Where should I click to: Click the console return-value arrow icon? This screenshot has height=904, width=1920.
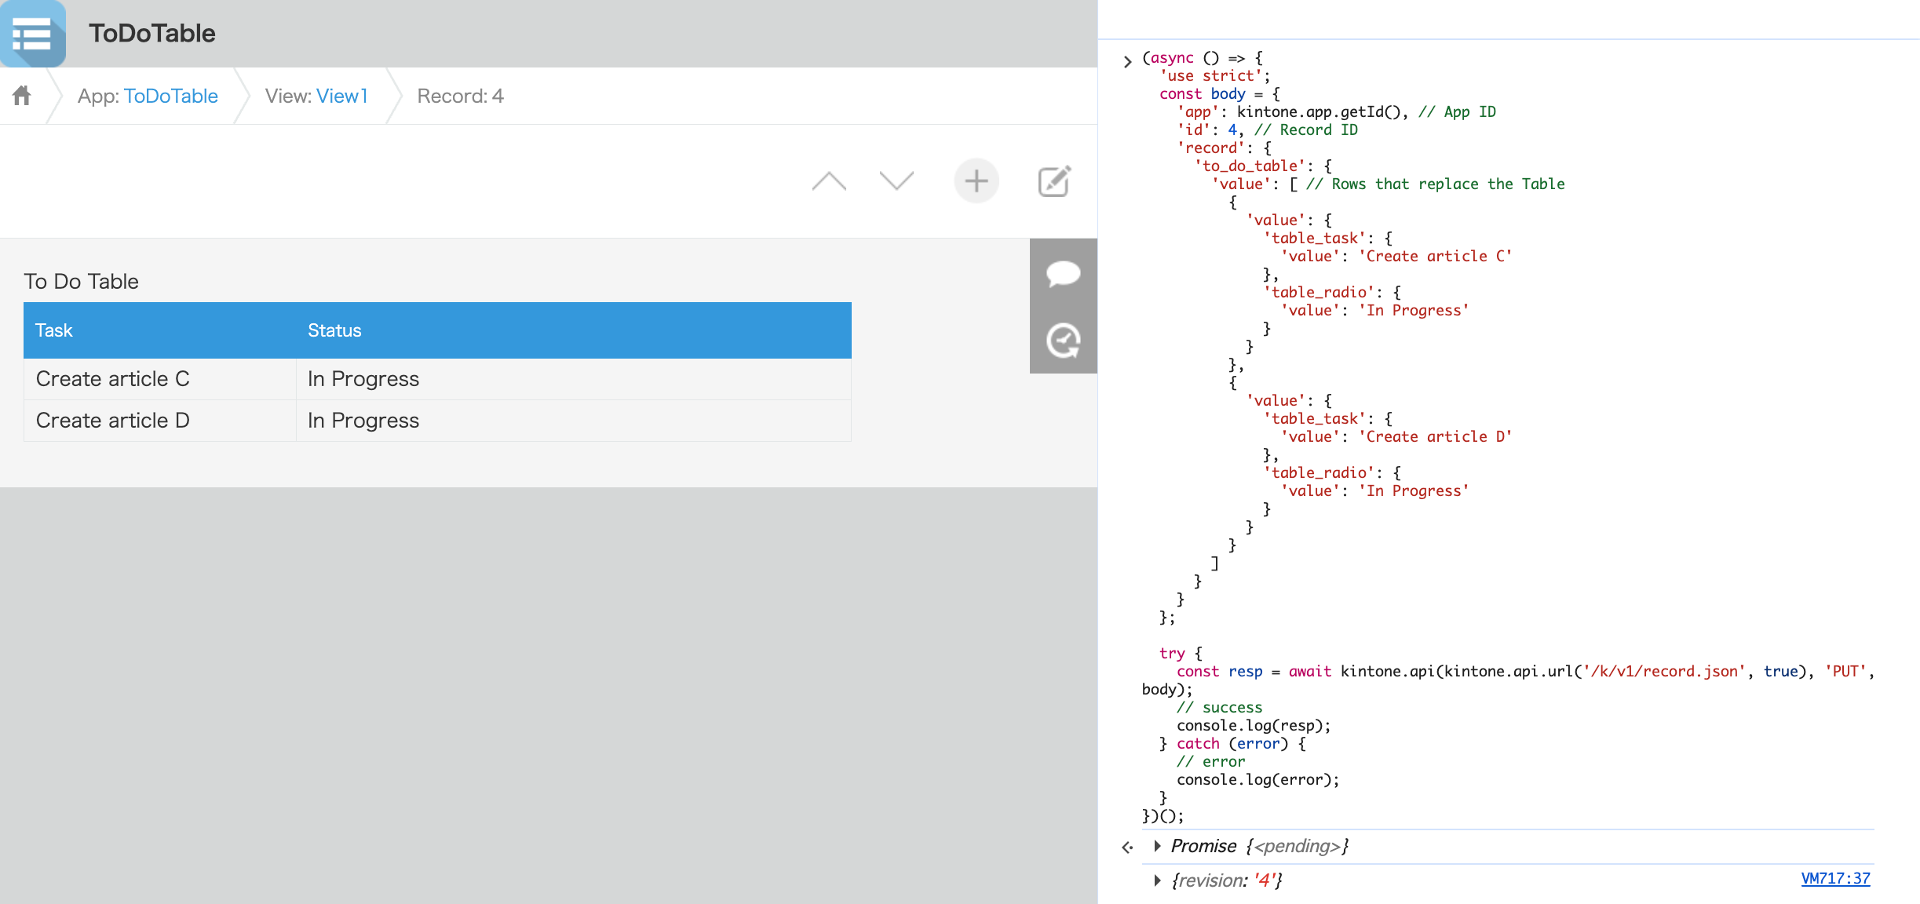(x=1128, y=847)
